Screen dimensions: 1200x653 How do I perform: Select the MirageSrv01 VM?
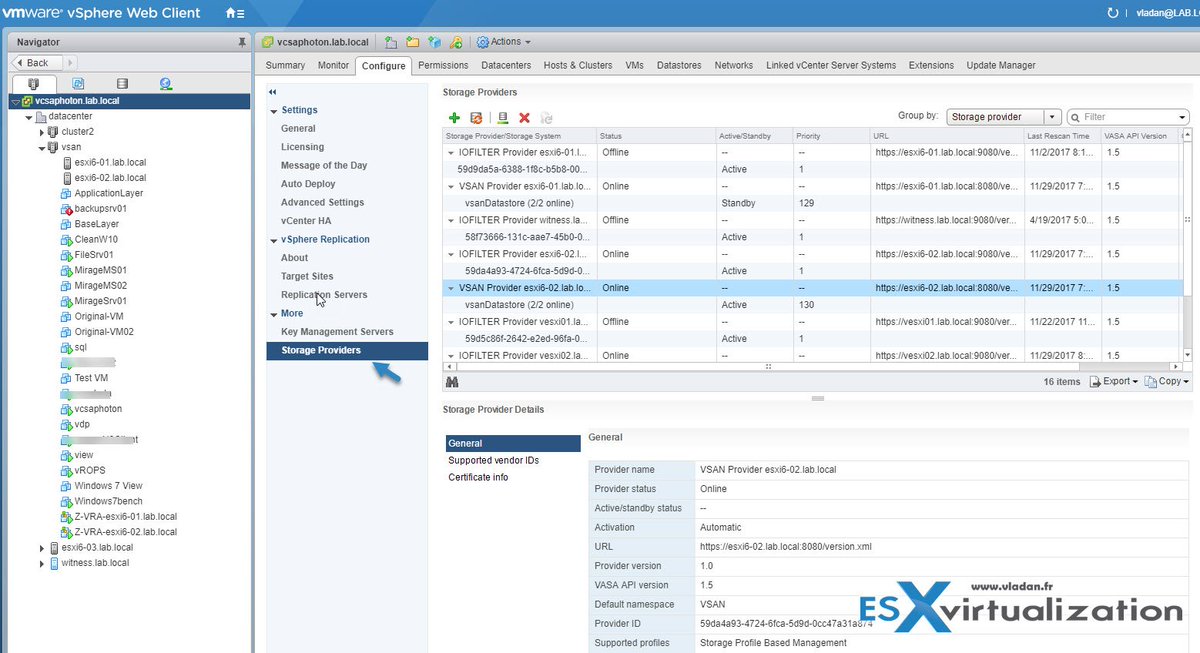click(100, 301)
